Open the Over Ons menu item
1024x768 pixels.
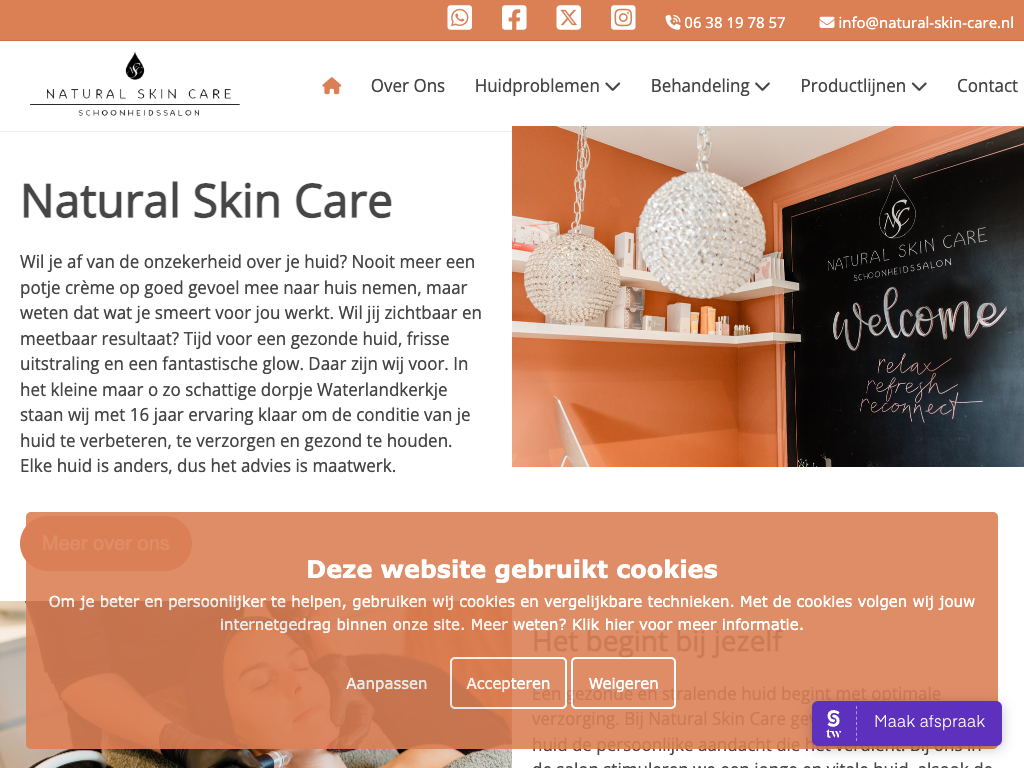tap(408, 86)
